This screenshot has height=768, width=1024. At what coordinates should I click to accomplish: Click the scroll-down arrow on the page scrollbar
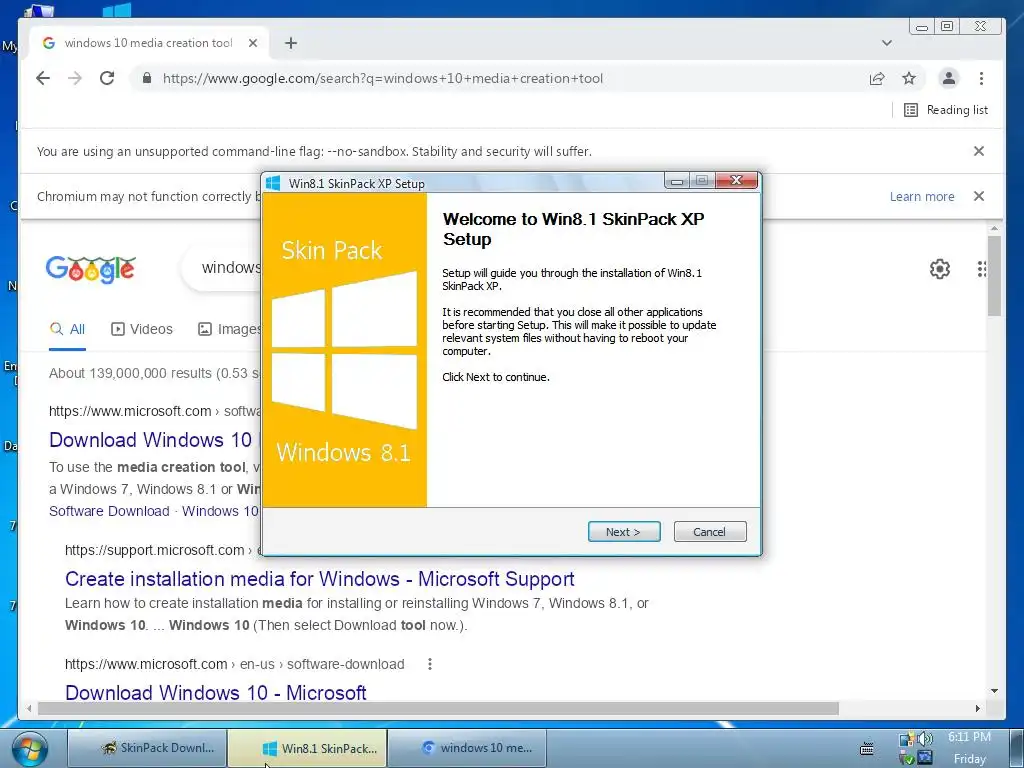994,690
